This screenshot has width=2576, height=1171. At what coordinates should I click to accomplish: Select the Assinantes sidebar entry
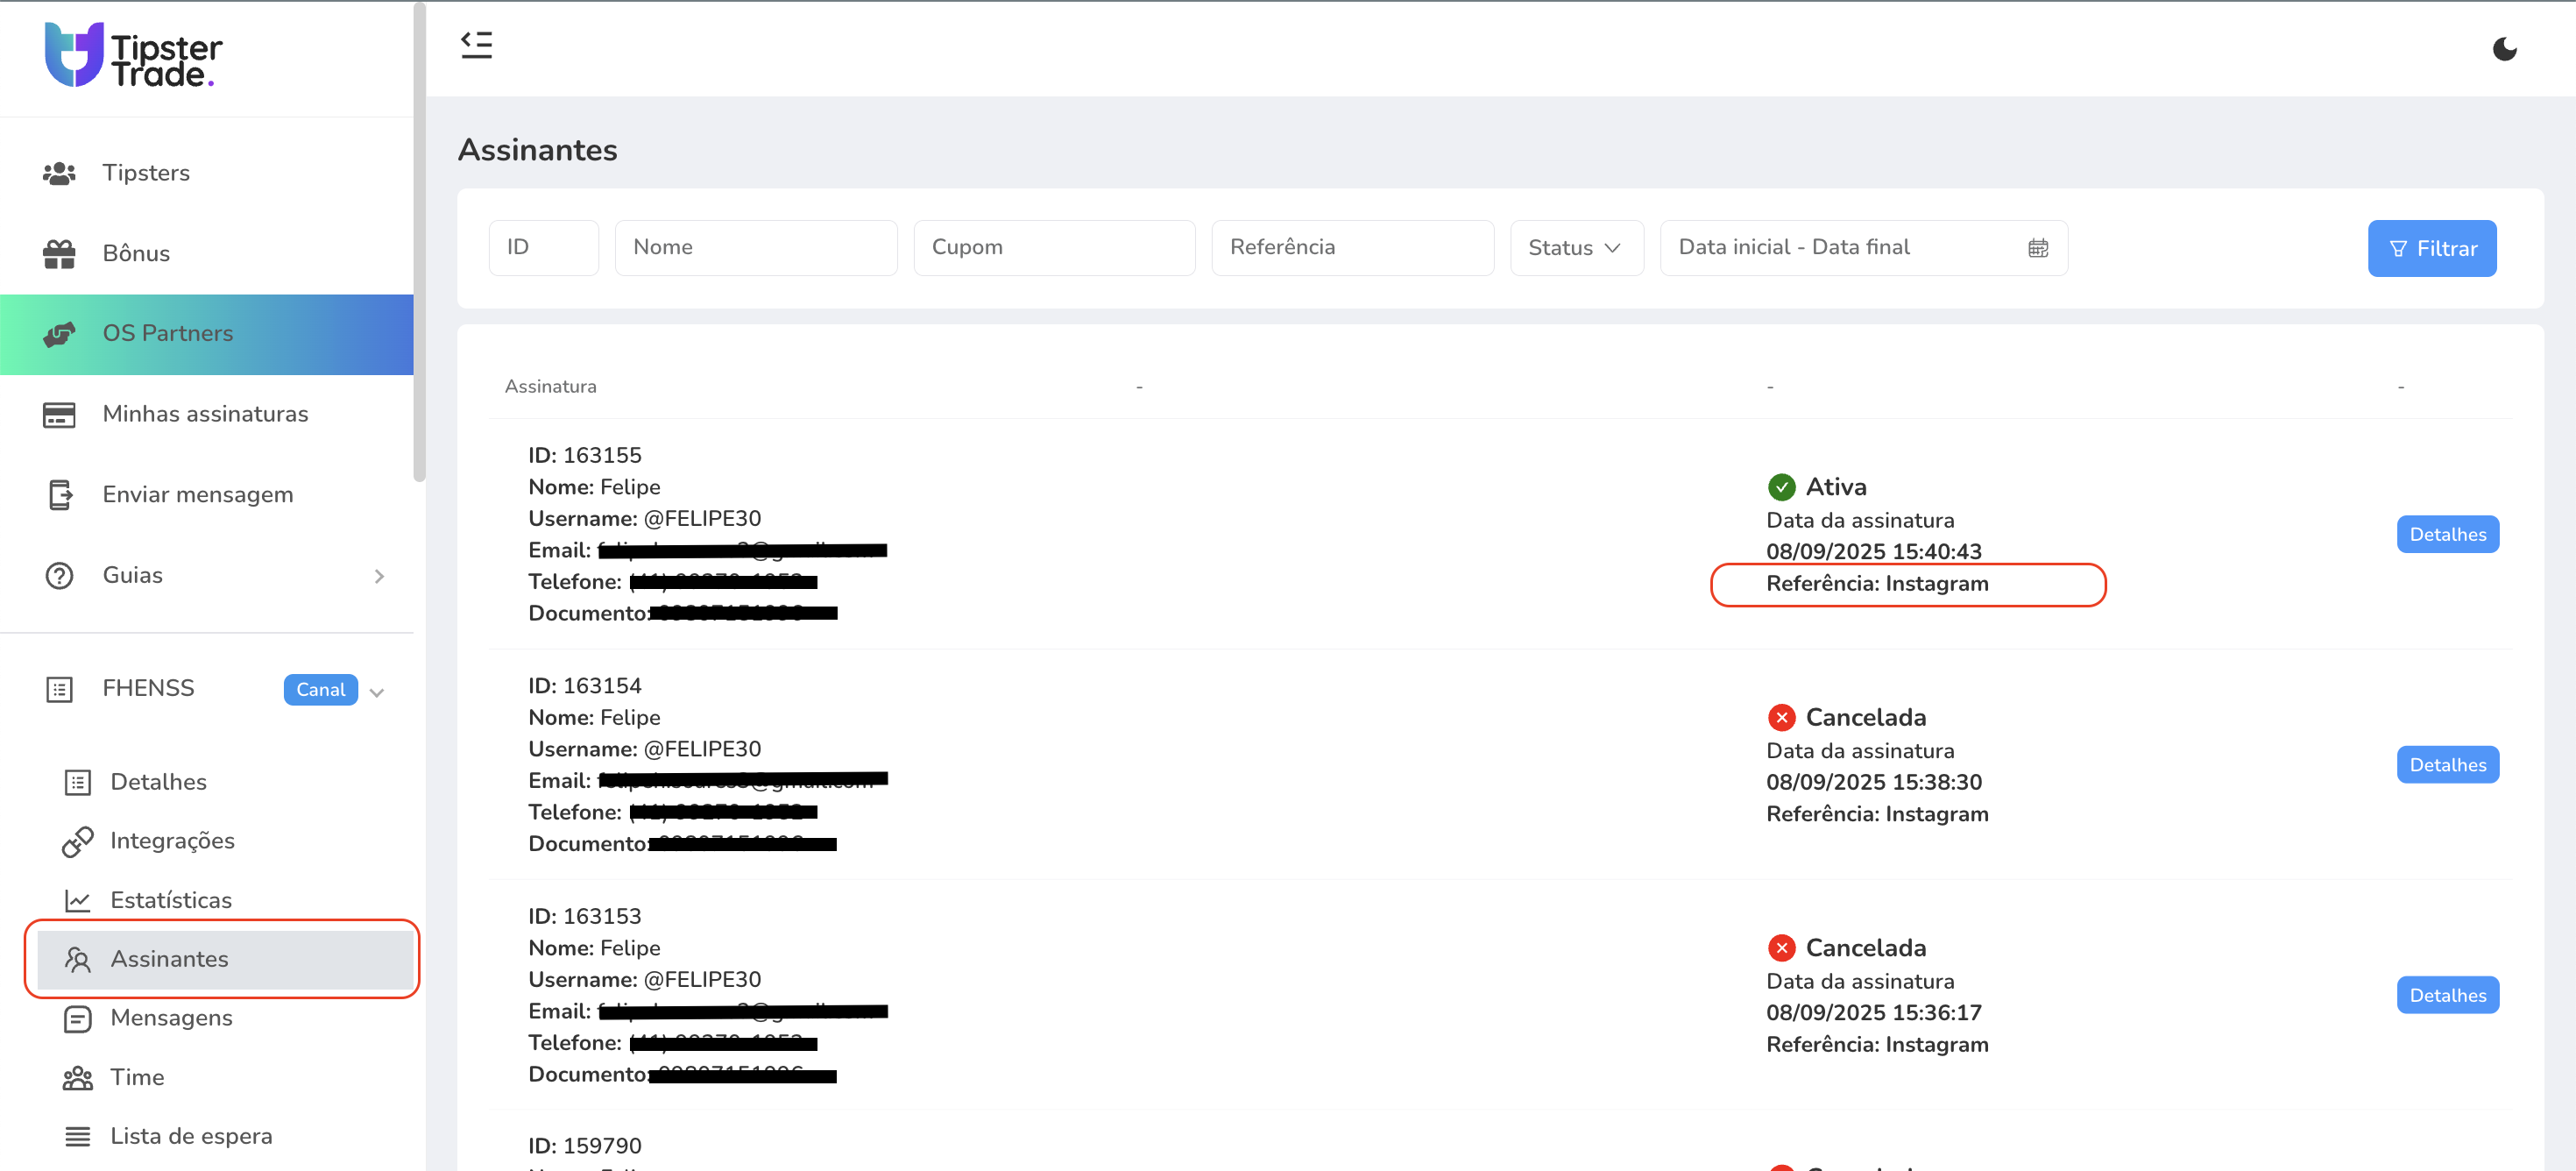225,959
